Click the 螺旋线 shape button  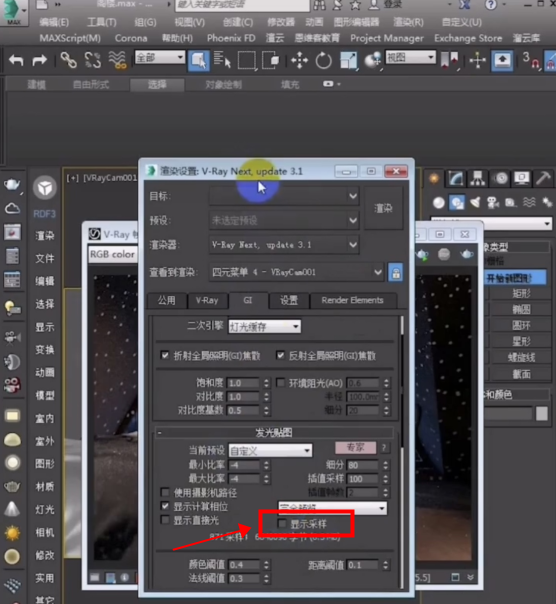pos(521,357)
